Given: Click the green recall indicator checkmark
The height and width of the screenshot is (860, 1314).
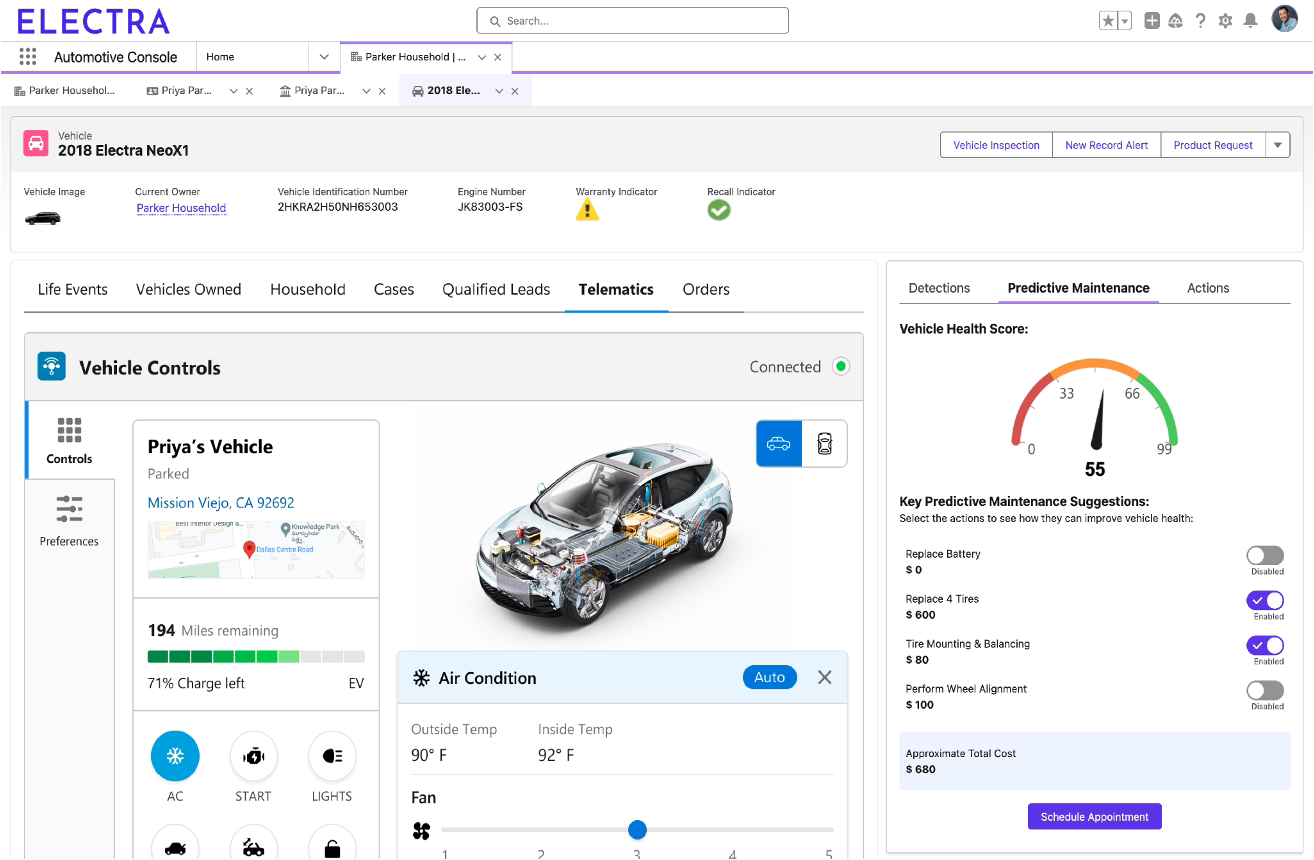Looking at the screenshot, I should [719, 210].
